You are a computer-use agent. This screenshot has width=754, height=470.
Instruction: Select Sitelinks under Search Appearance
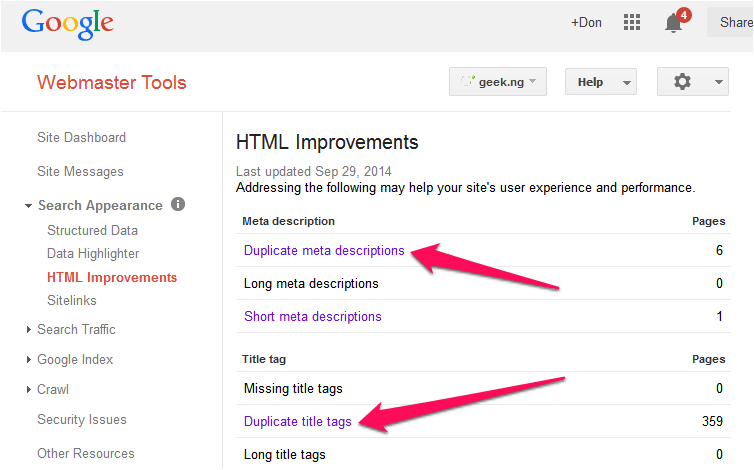click(x=72, y=300)
